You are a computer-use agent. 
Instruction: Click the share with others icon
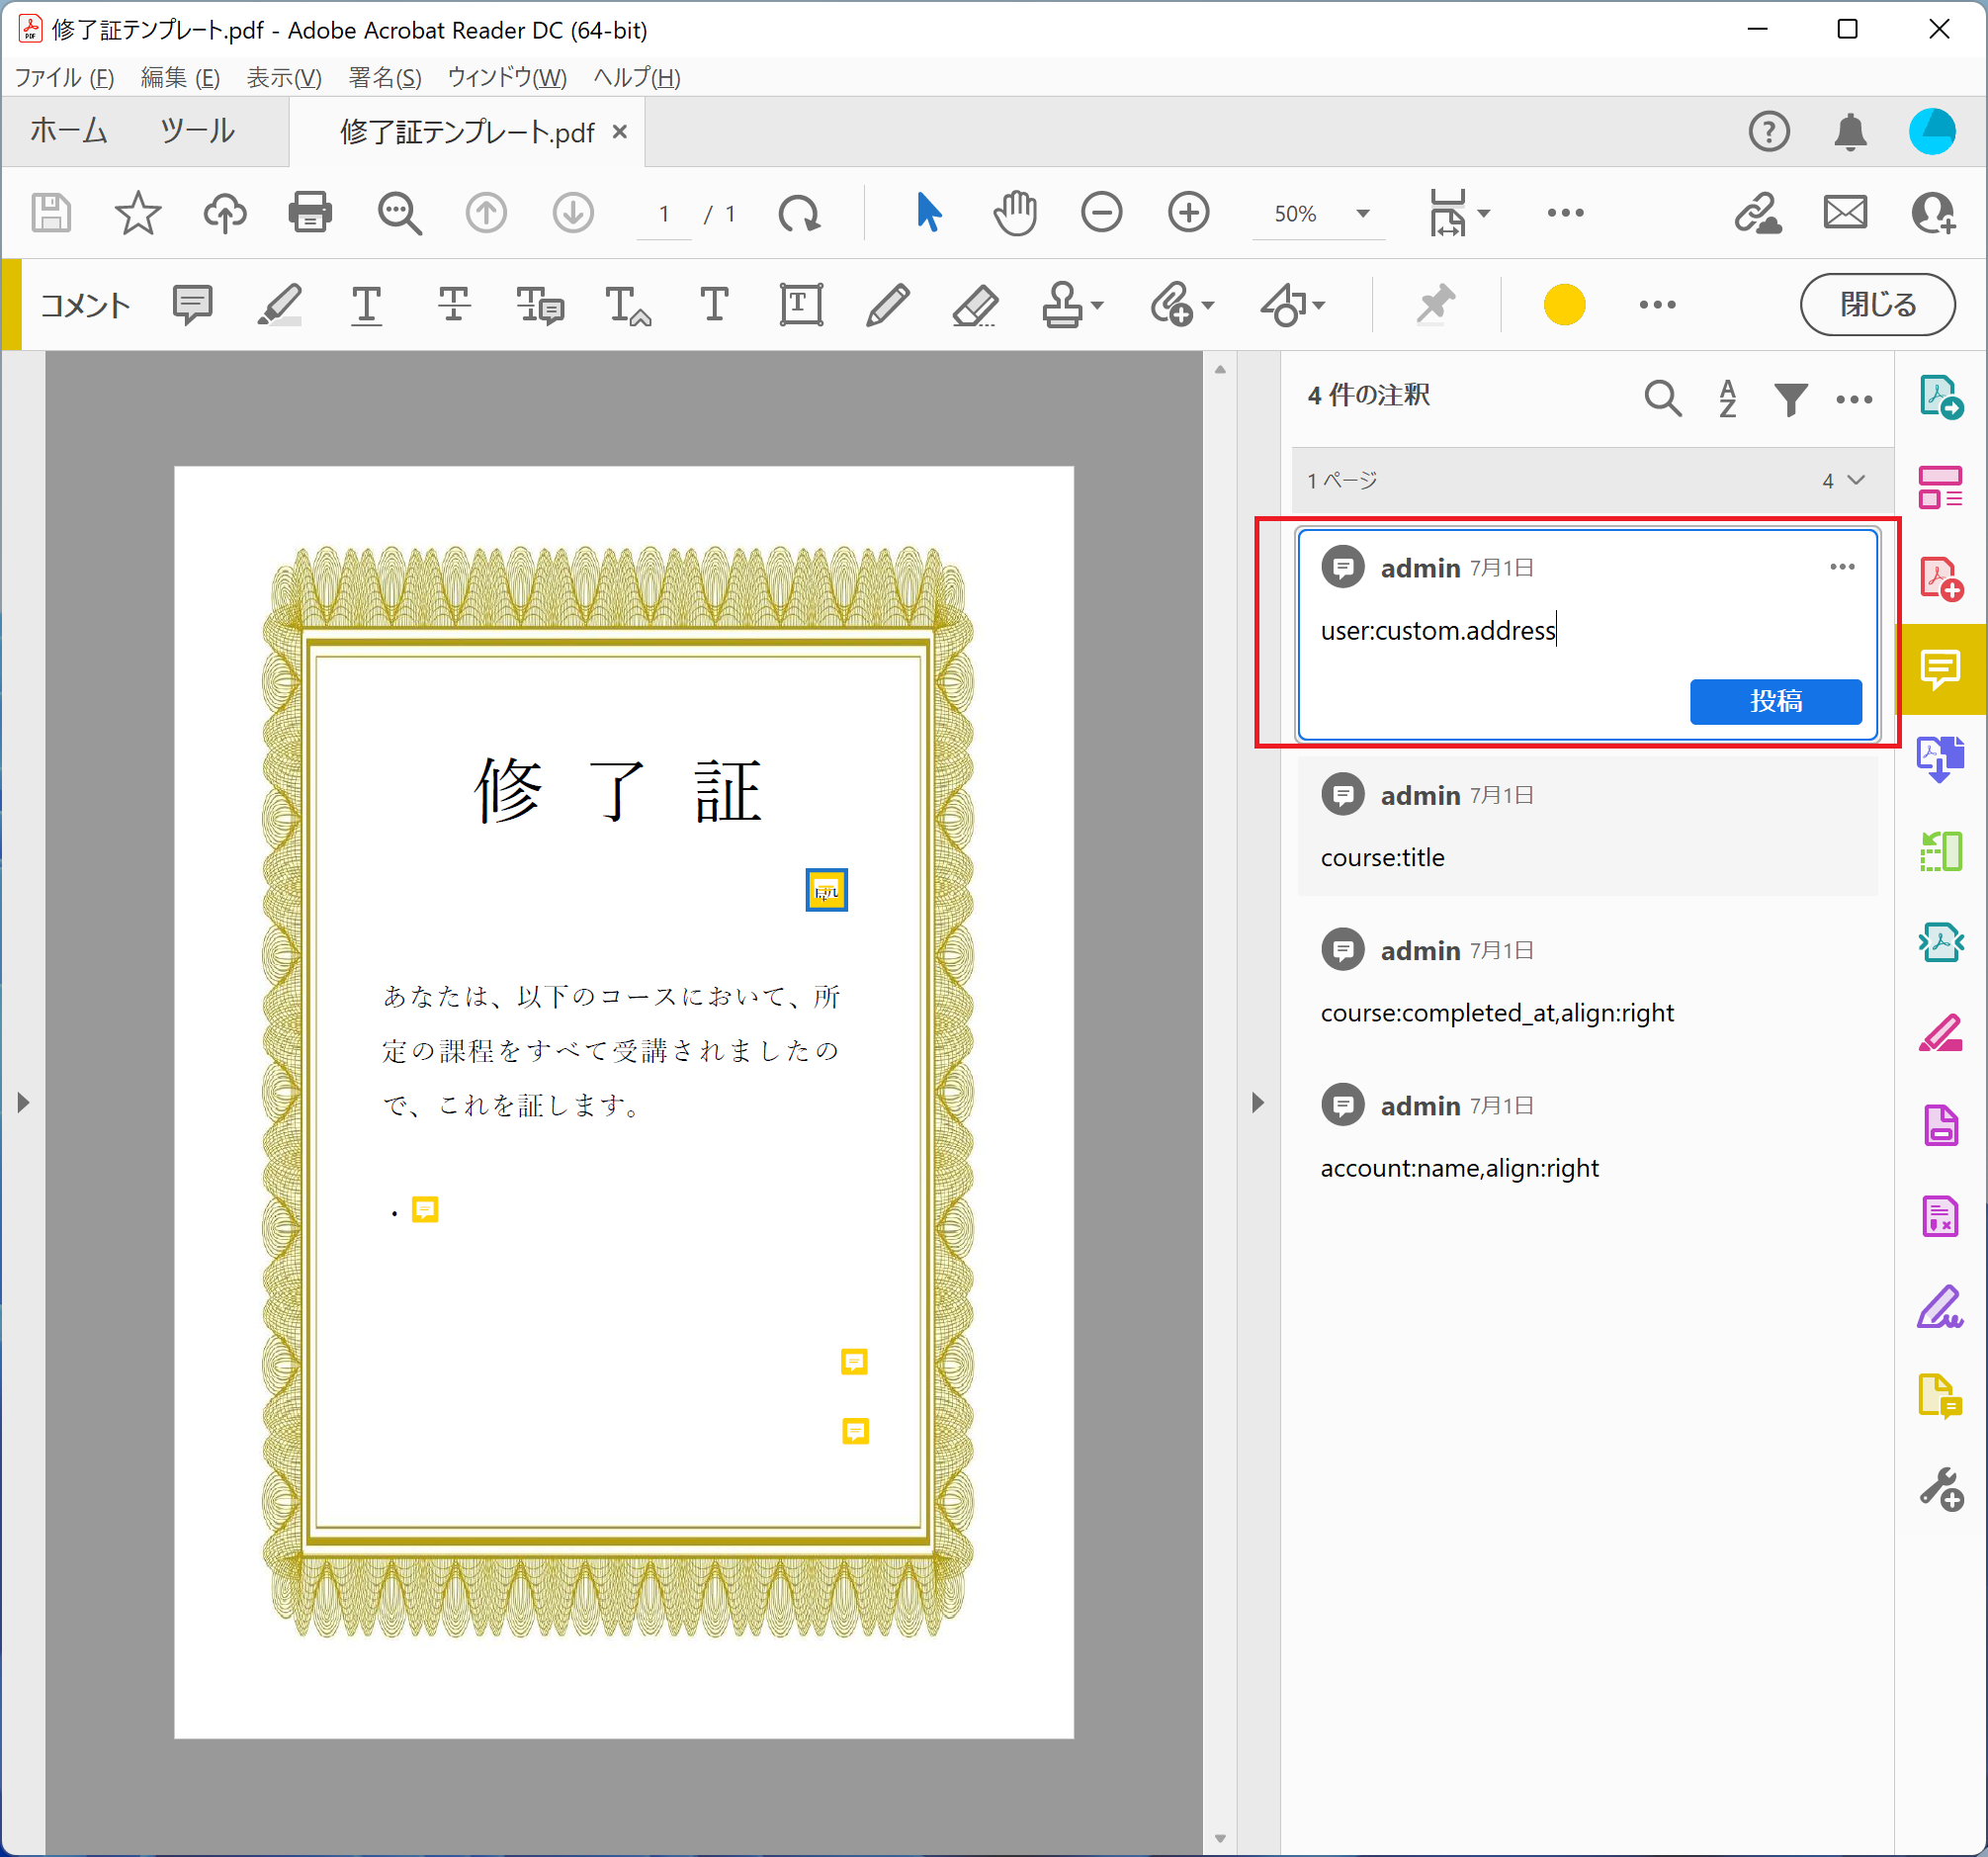pyautogui.click(x=1933, y=213)
